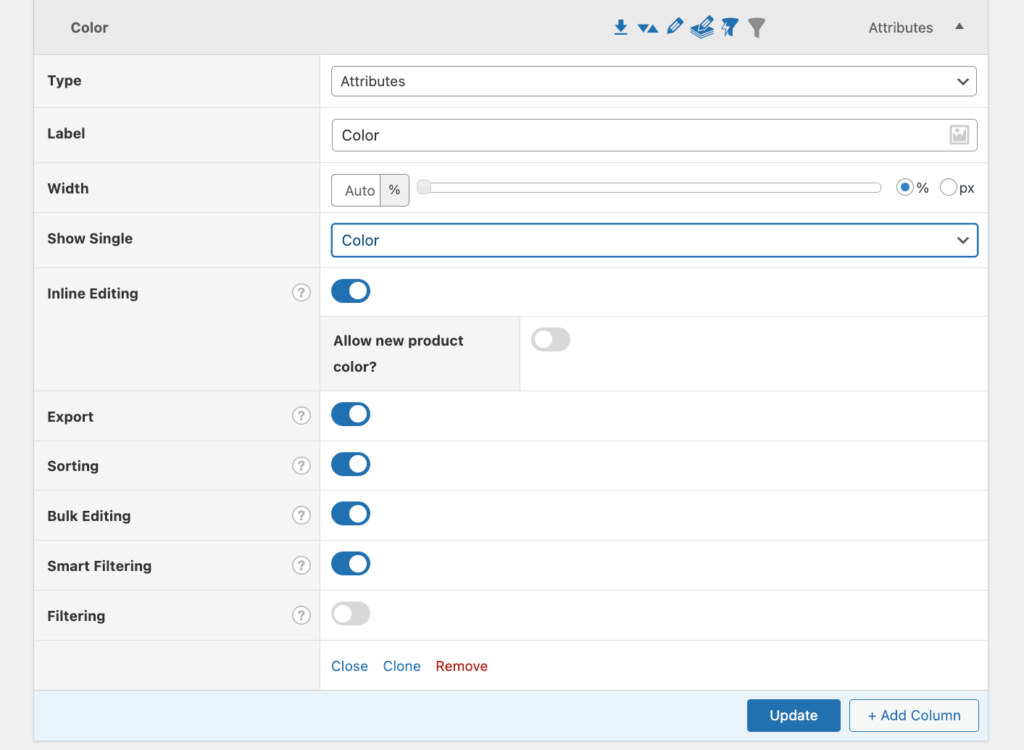Screen dimensions: 1024x750
Task: Click the Width slider handle
Action: tap(424, 188)
